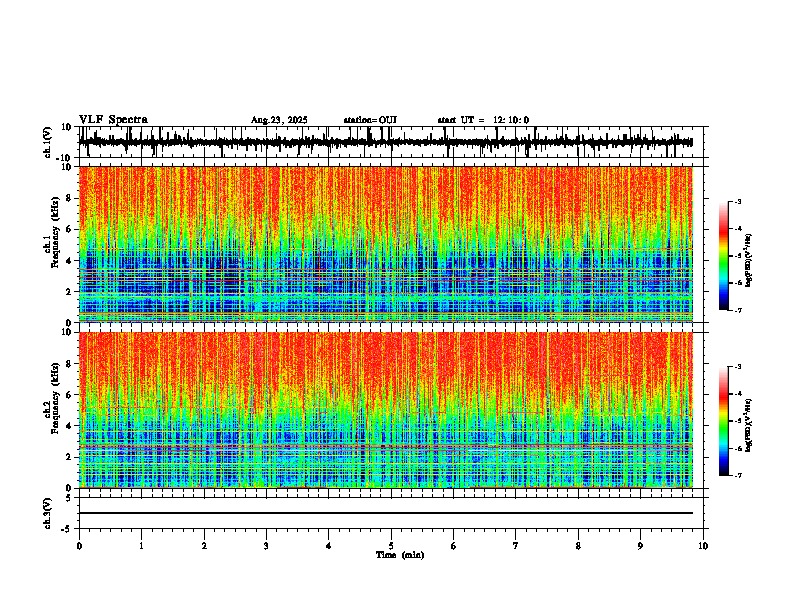This screenshot has width=792, height=612.
Task: Click time axis tick label '1'
Action: coord(141,546)
